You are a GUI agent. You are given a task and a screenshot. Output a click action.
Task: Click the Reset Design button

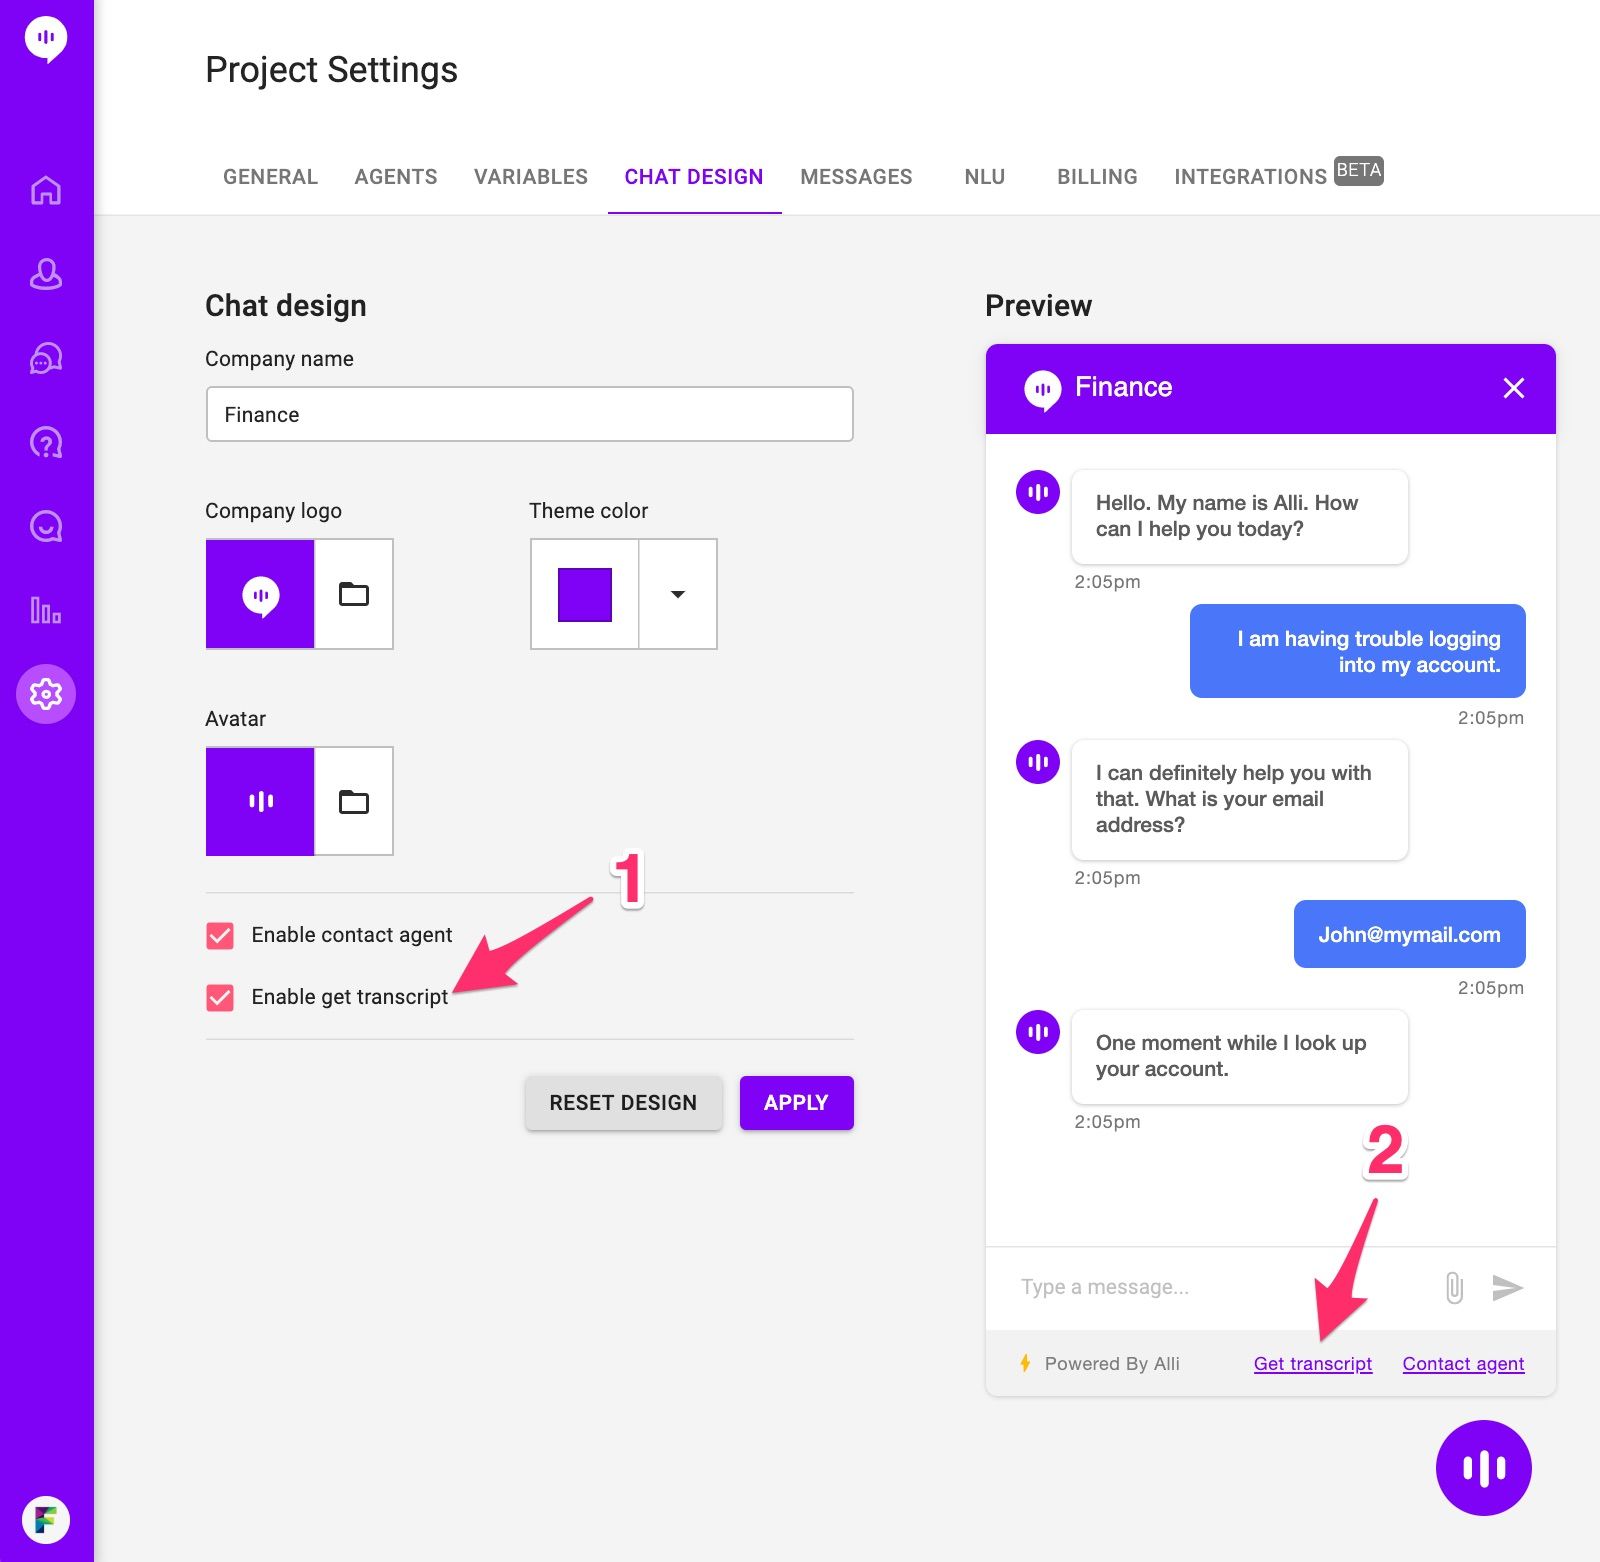click(x=623, y=1103)
